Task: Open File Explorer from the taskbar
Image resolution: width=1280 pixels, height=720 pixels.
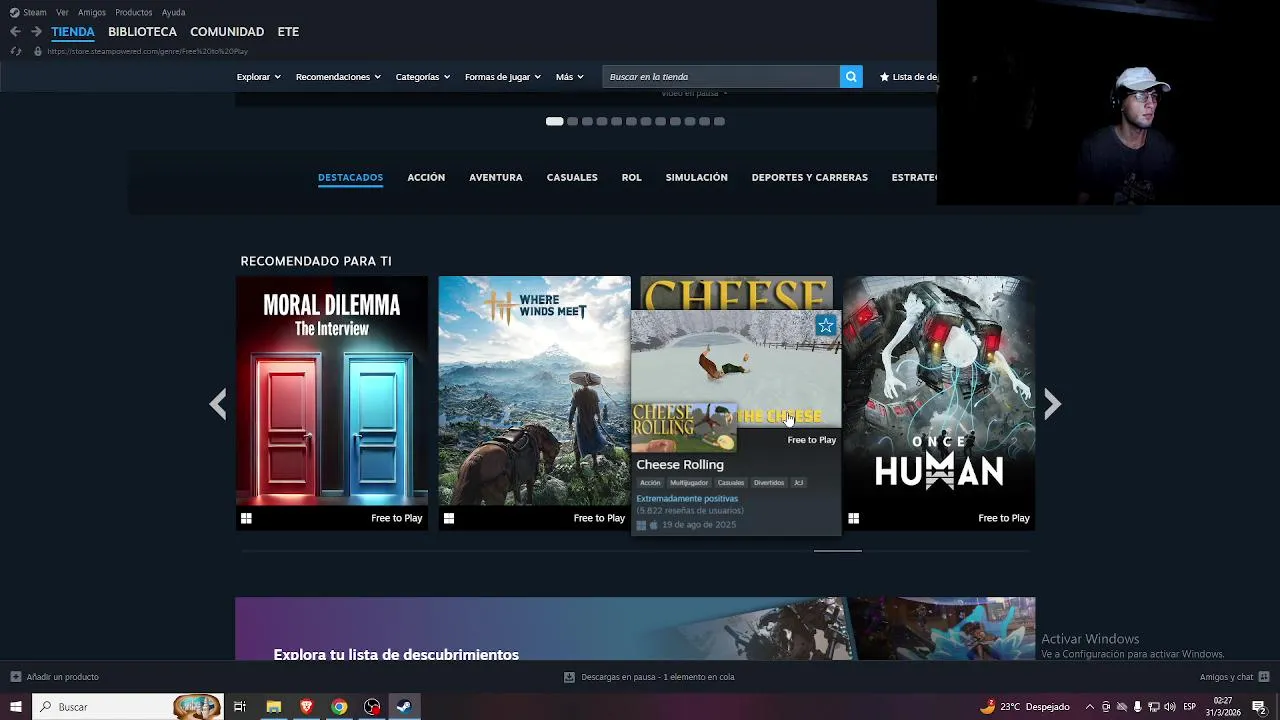Action: click(x=273, y=707)
